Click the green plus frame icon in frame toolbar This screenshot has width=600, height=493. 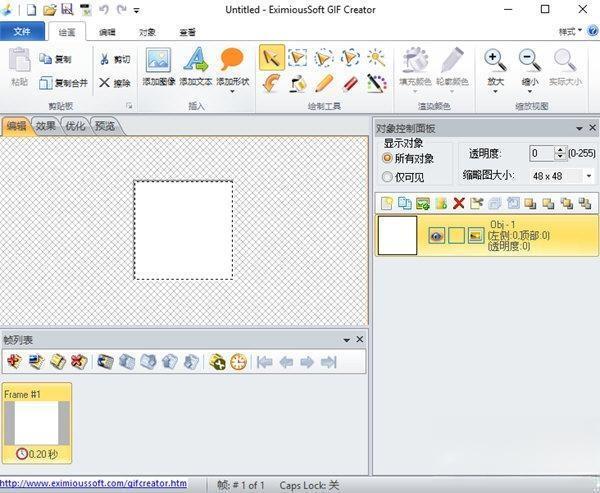tap(217, 362)
